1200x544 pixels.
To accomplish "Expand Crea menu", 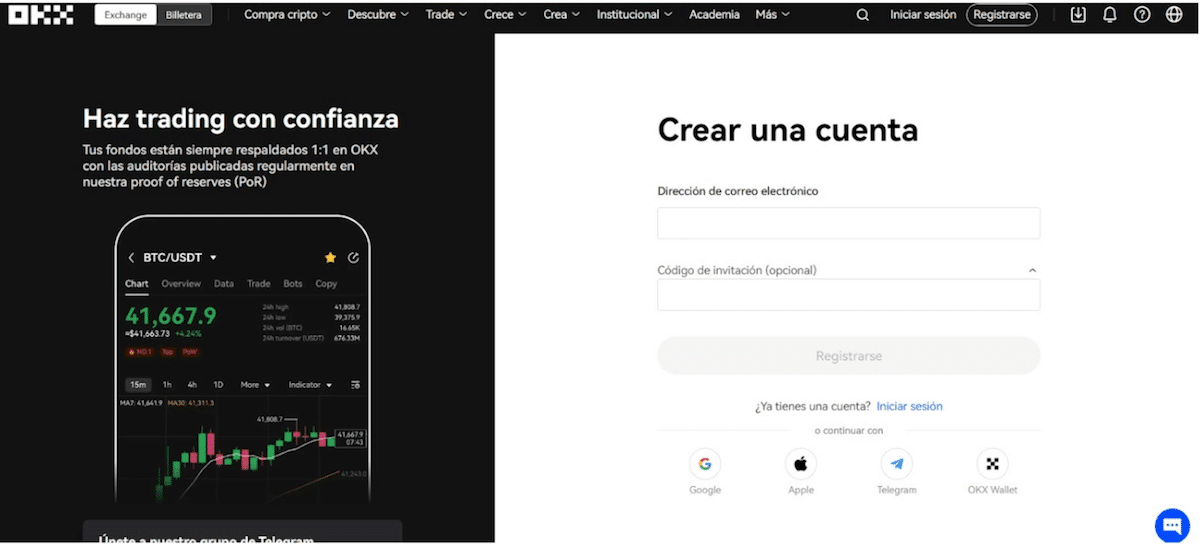I will [563, 15].
